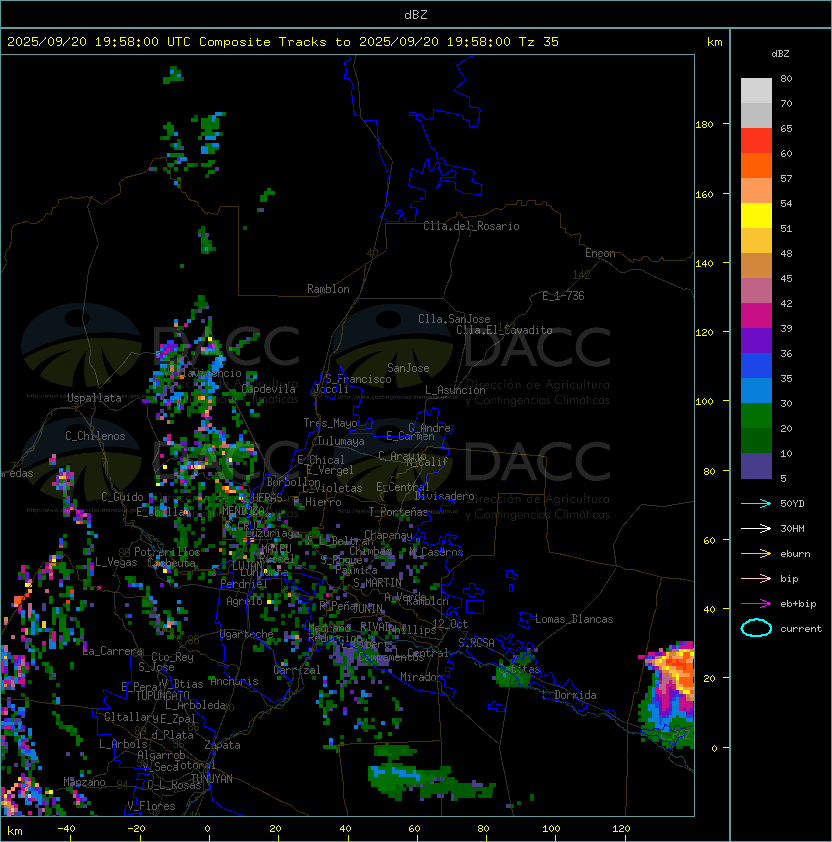This screenshot has width=832, height=842.
Task: Click the current legend label
Action: coord(801,629)
